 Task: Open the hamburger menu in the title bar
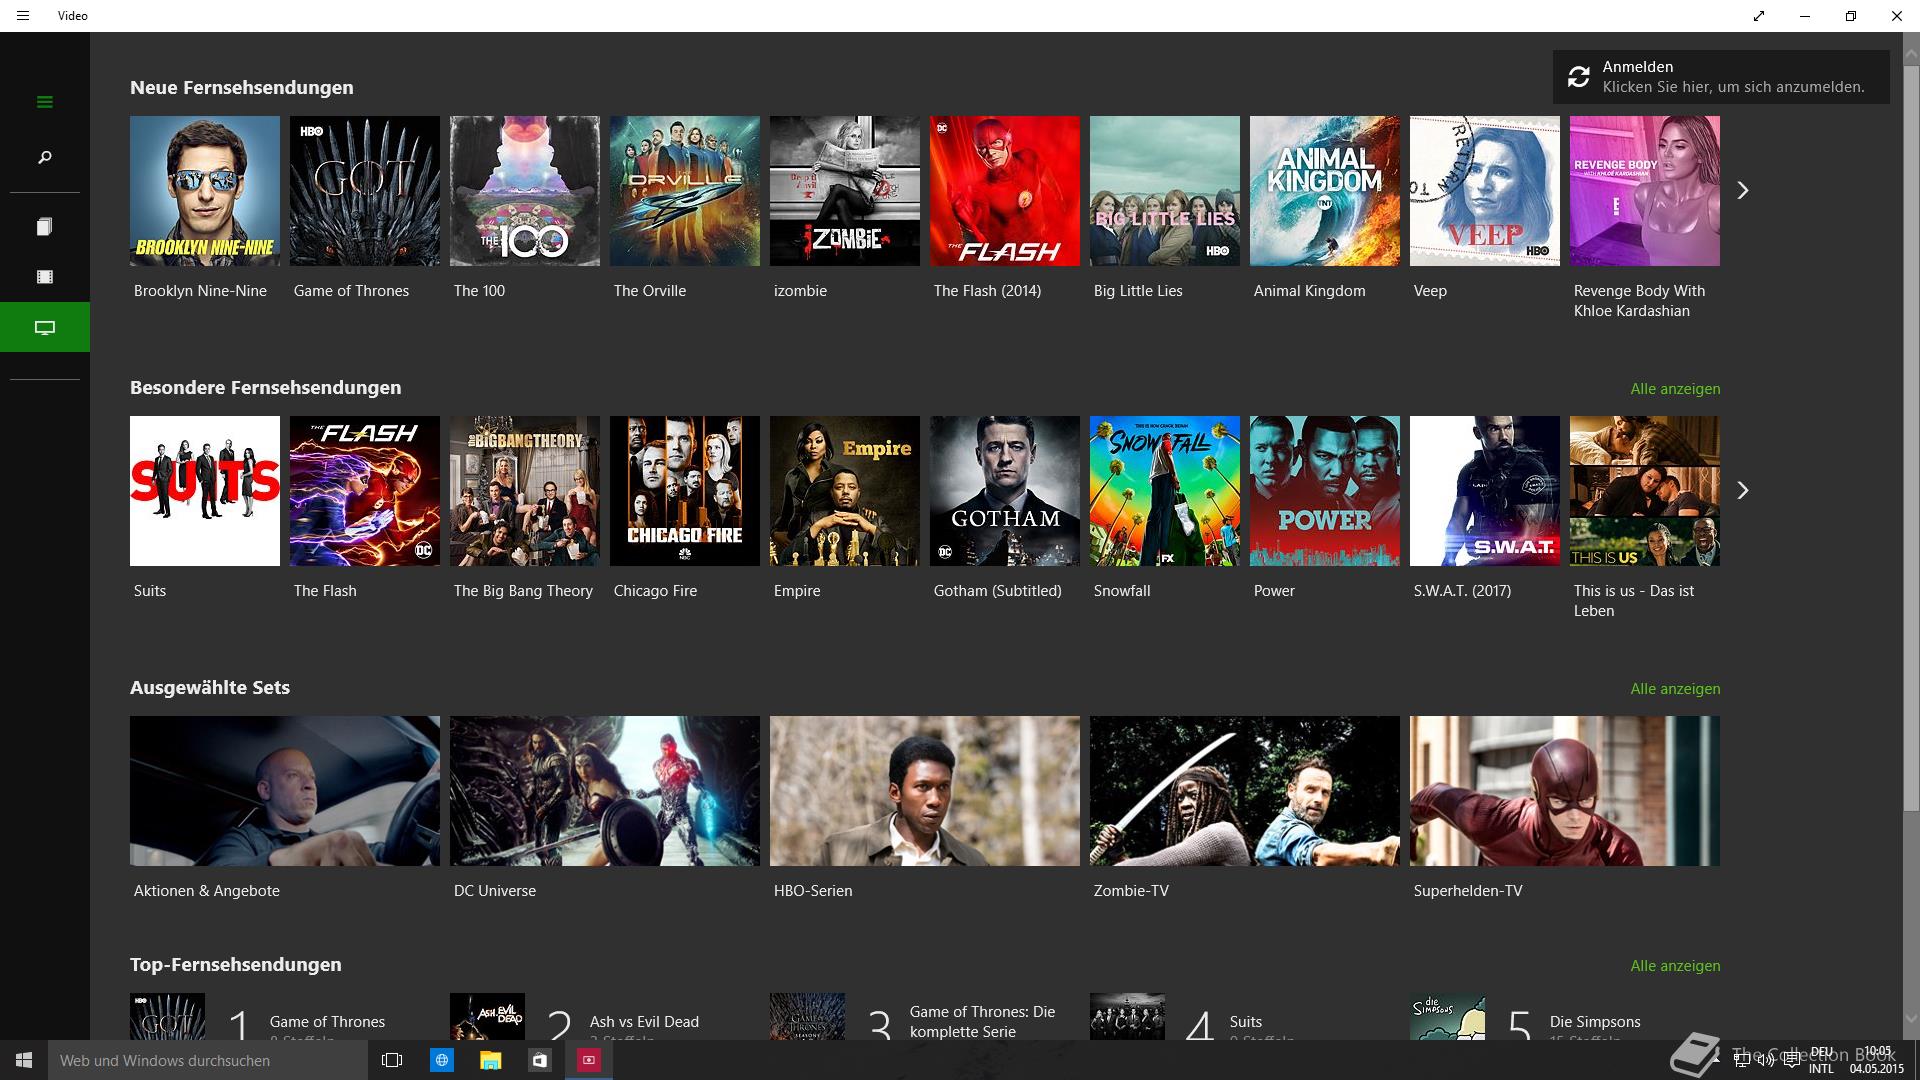click(23, 16)
